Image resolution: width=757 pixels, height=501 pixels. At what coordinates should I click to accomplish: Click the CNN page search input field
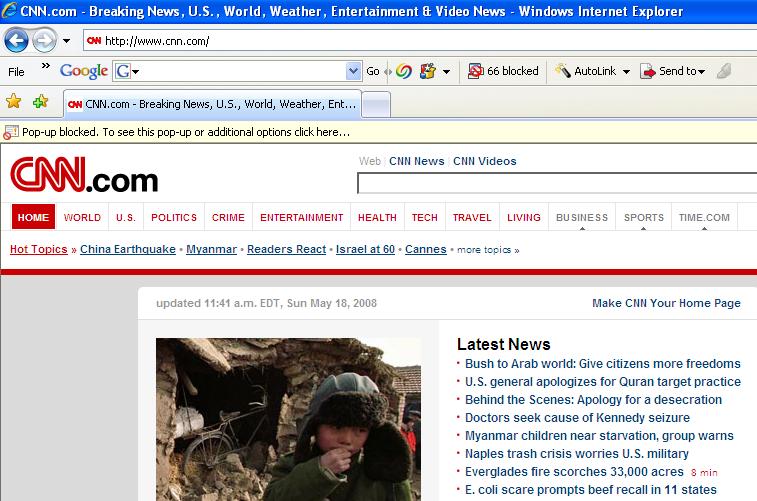point(556,184)
